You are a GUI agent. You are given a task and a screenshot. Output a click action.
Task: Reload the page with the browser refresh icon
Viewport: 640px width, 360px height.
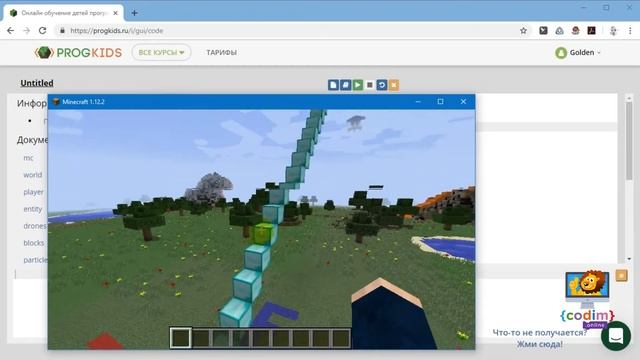(42, 31)
